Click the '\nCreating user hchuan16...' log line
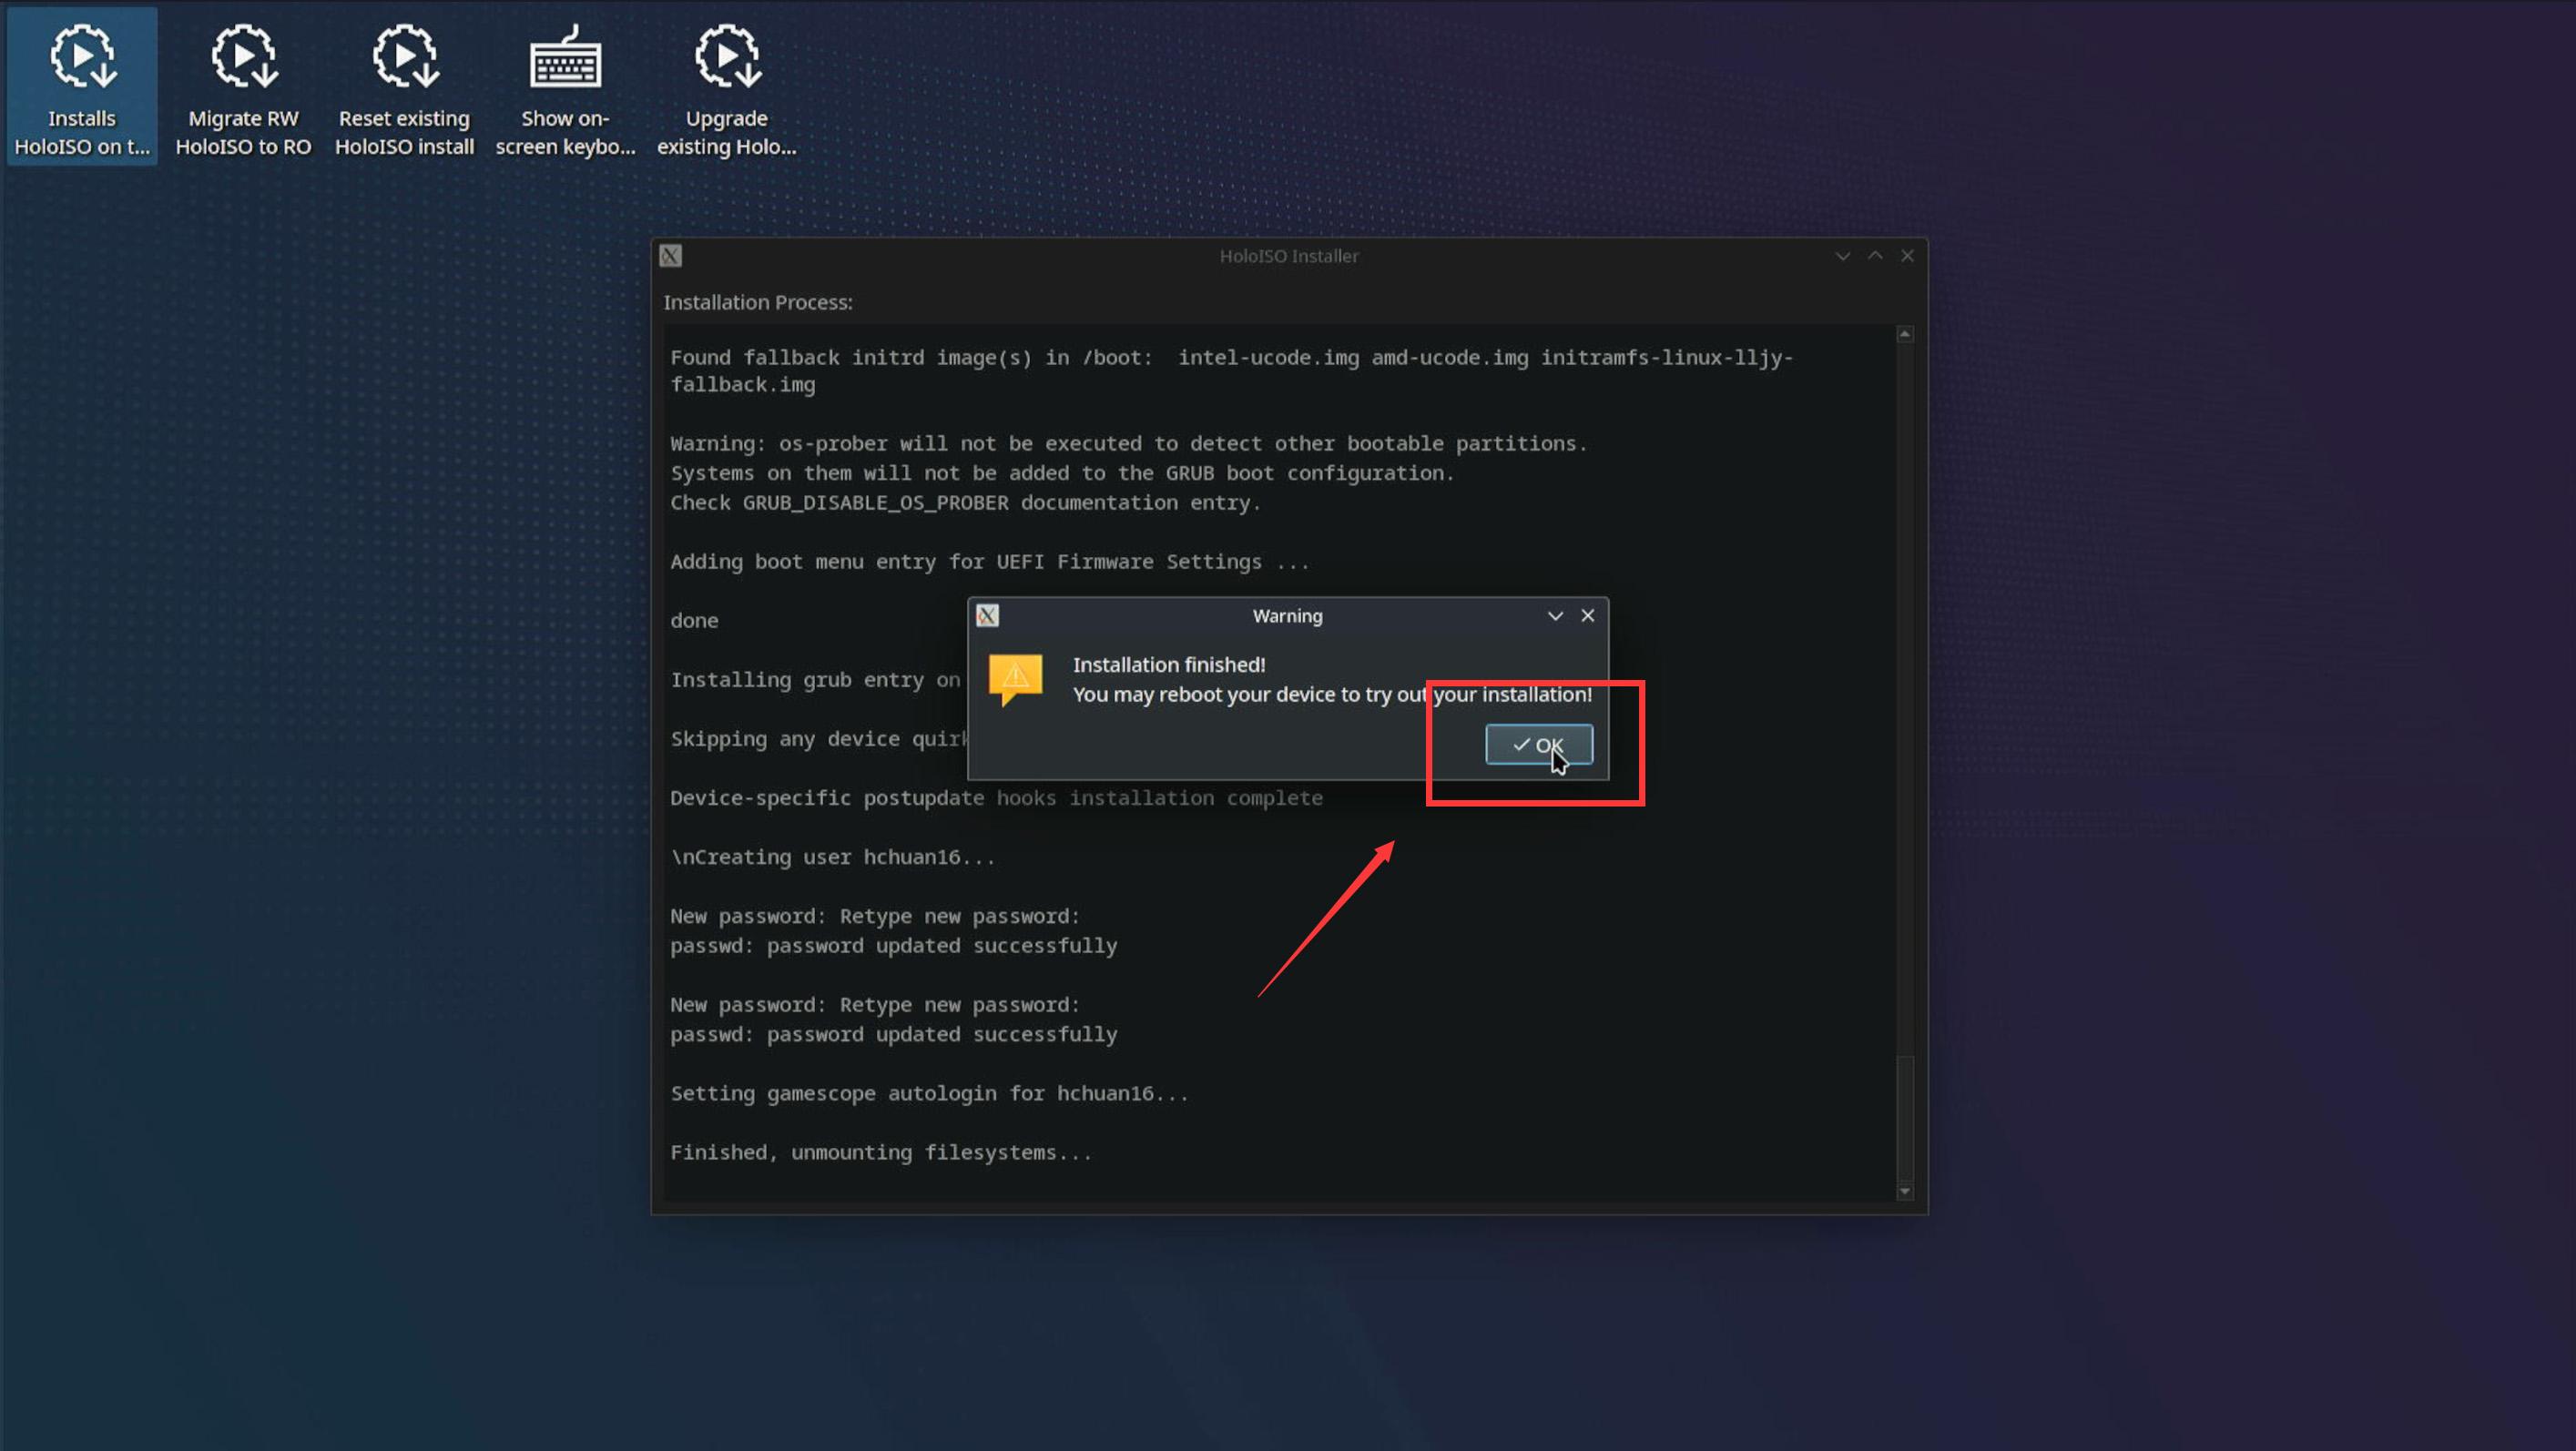 point(832,857)
